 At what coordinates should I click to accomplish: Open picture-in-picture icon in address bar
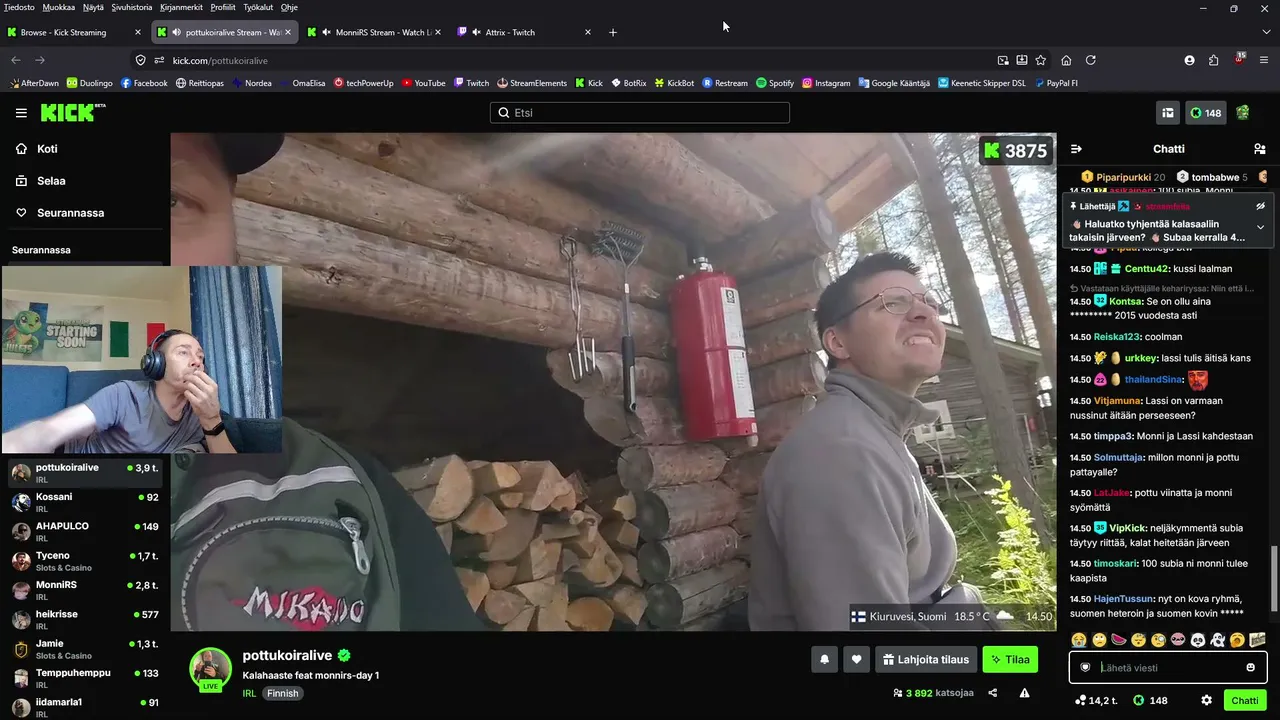pyautogui.click(x=1003, y=60)
